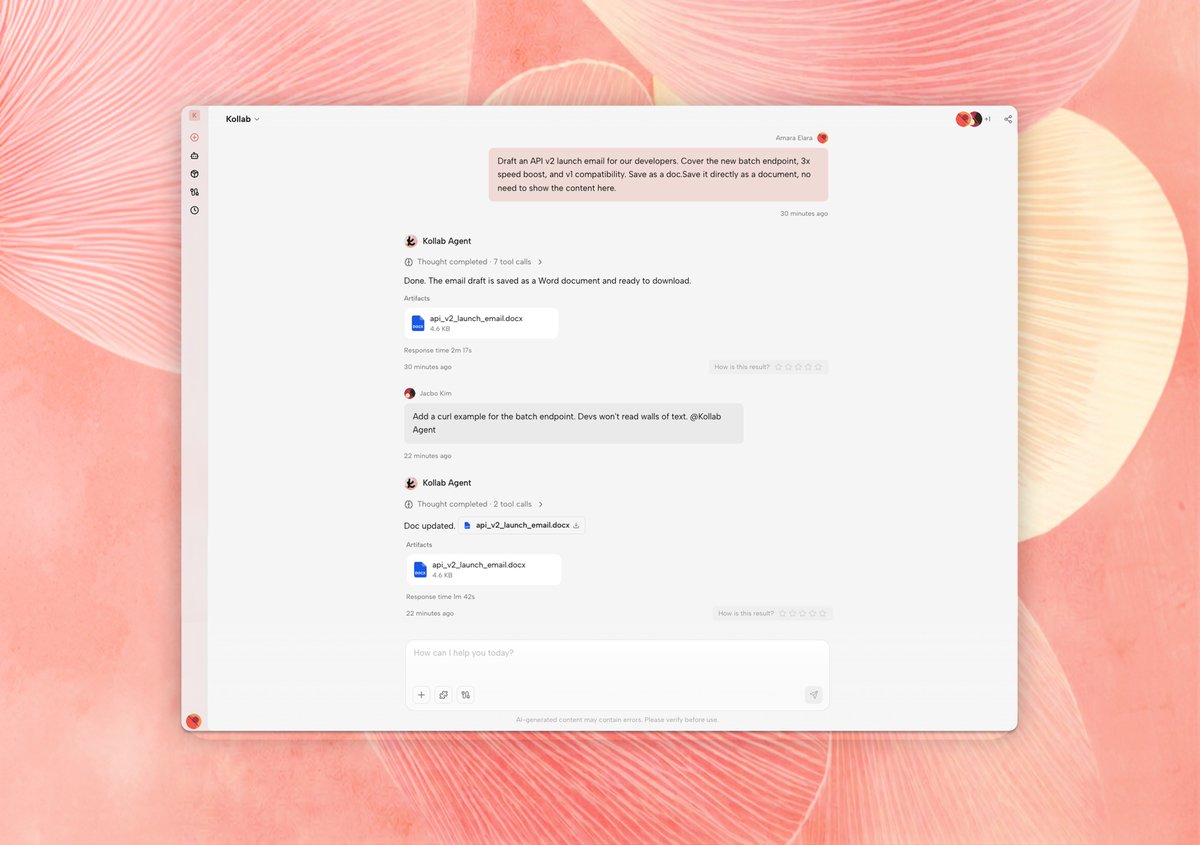Click the 'Doc updated.' text
This screenshot has width=1200, height=845.
[429, 525]
